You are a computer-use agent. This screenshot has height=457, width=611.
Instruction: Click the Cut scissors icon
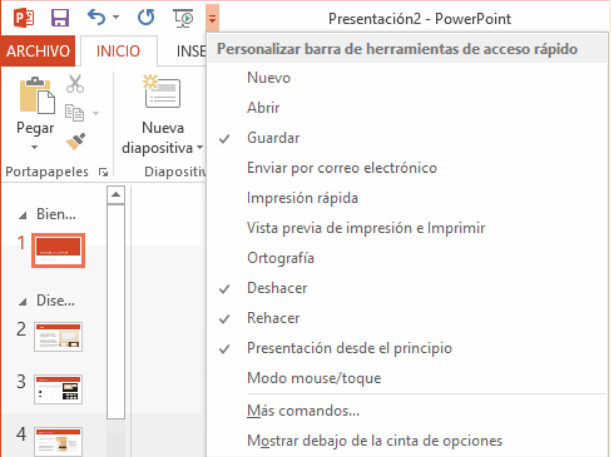click(x=75, y=85)
